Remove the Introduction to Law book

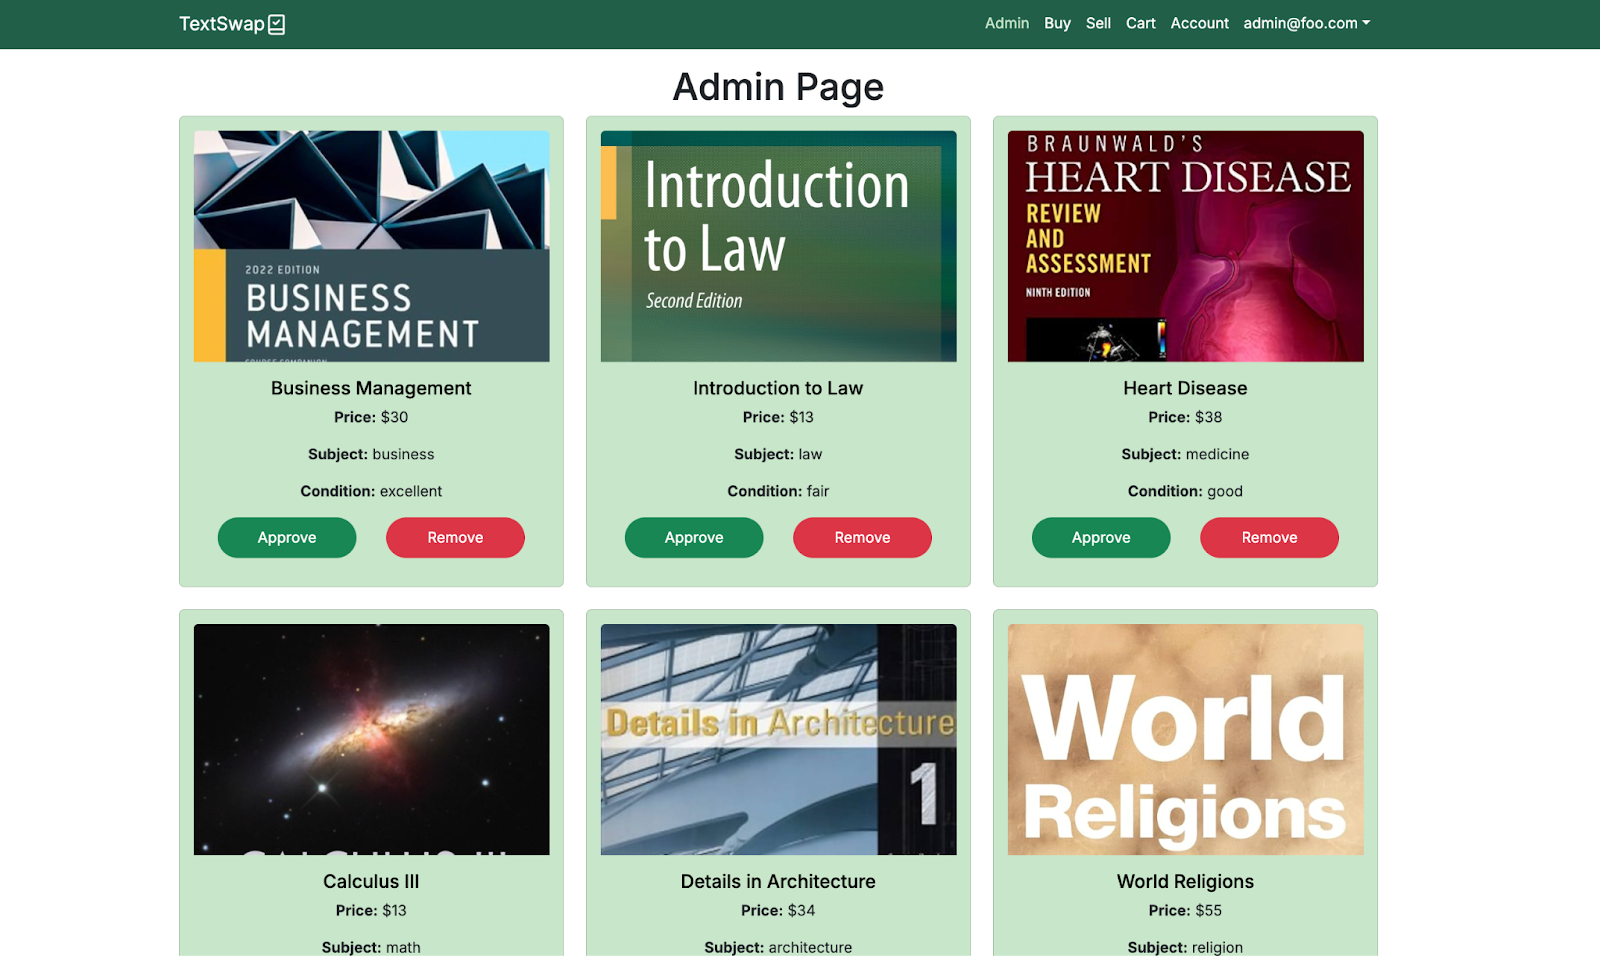coord(862,537)
